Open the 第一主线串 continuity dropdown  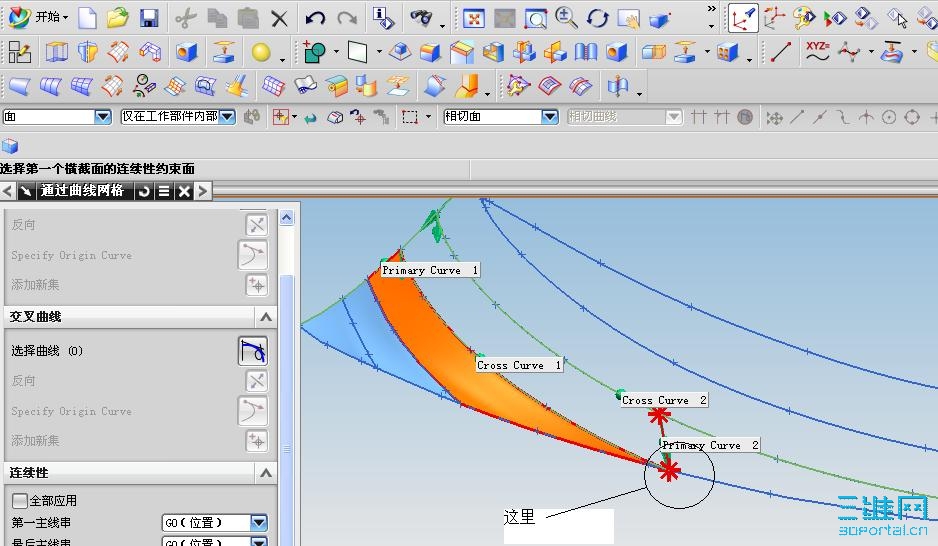(x=258, y=523)
